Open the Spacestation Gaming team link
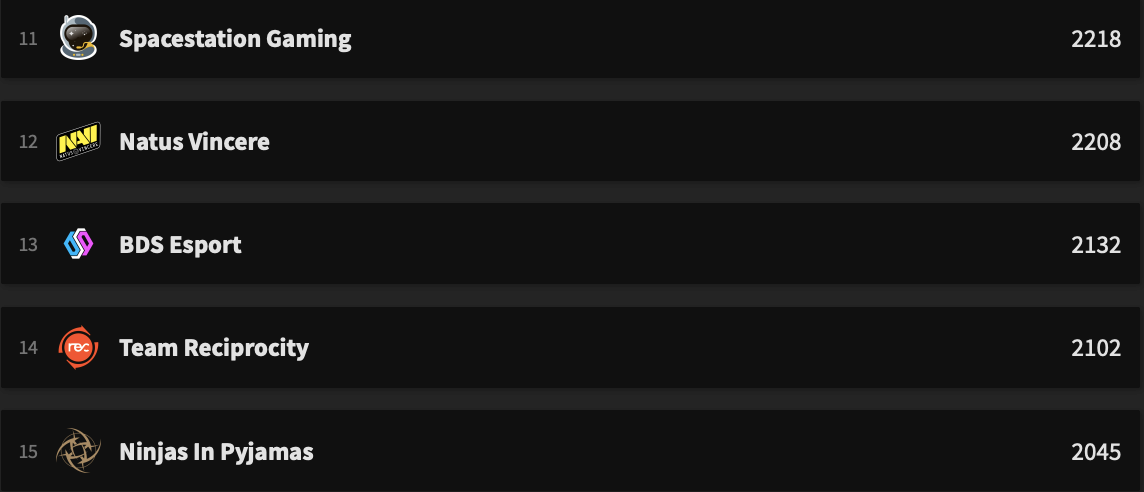This screenshot has height=492, width=1144. click(x=235, y=39)
